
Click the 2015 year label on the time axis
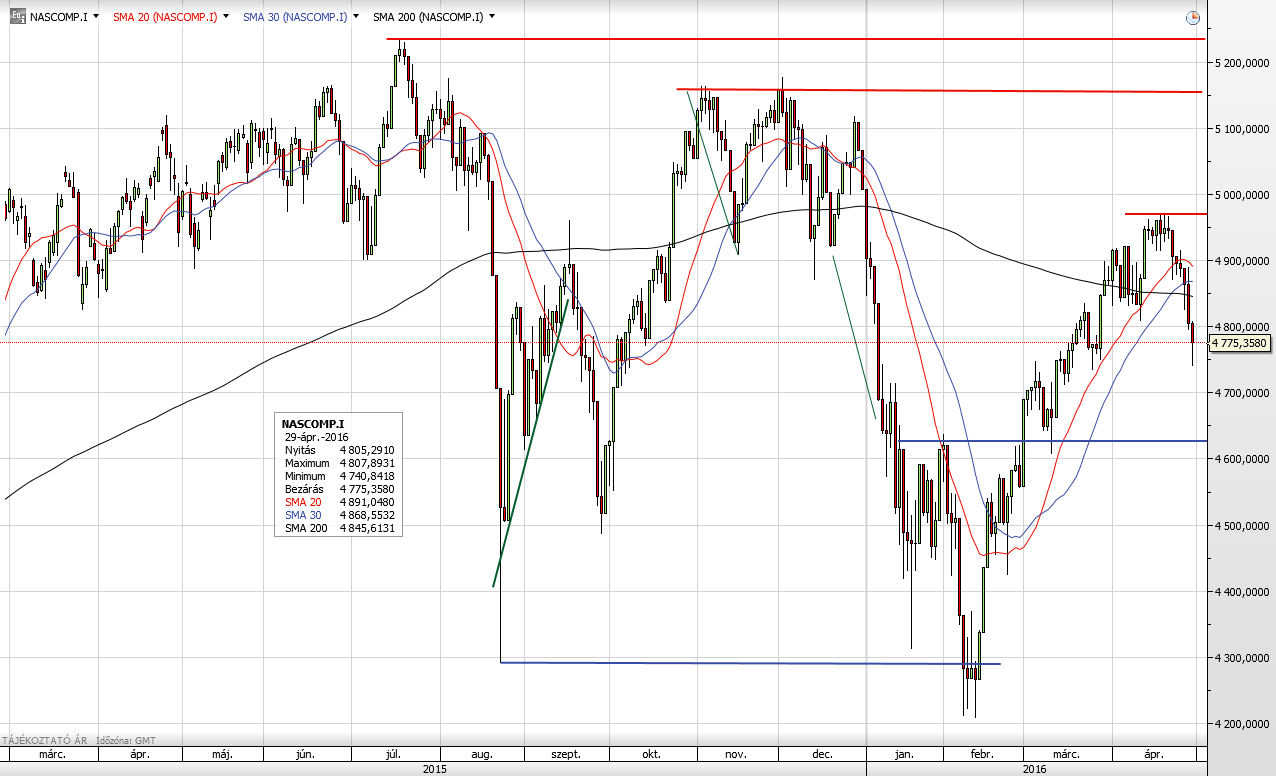435,768
